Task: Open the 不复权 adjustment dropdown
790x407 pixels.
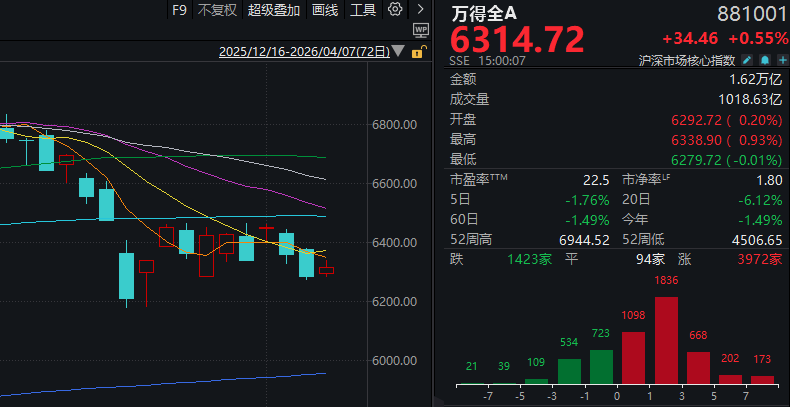Action: tap(217, 10)
